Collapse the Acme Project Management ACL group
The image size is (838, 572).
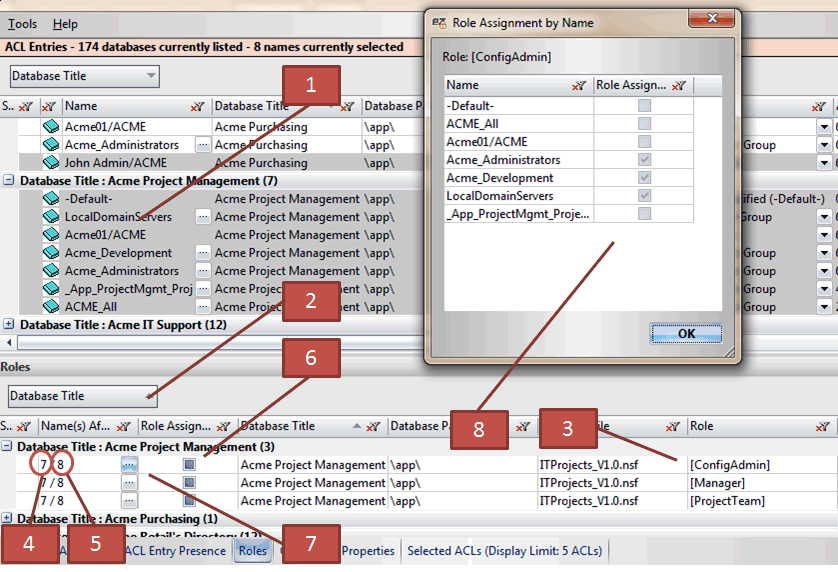tap(9, 181)
